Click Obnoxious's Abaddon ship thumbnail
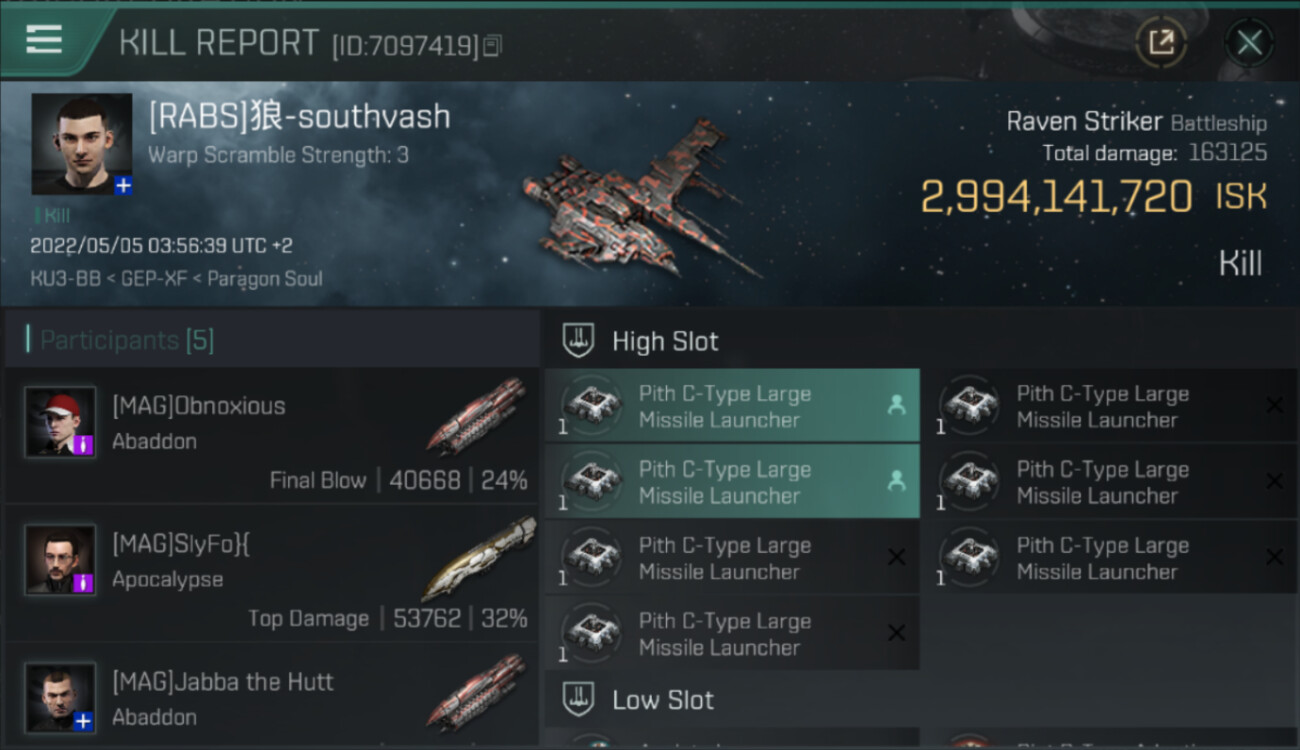Image resolution: width=1300 pixels, height=750 pixels. 477,415
